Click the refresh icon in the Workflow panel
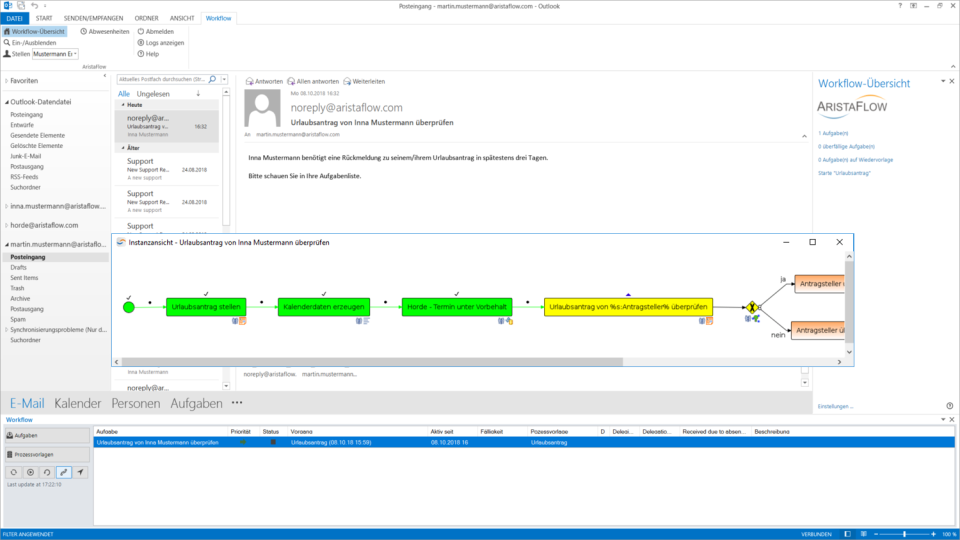960x540 pixels. pos(13,473)
